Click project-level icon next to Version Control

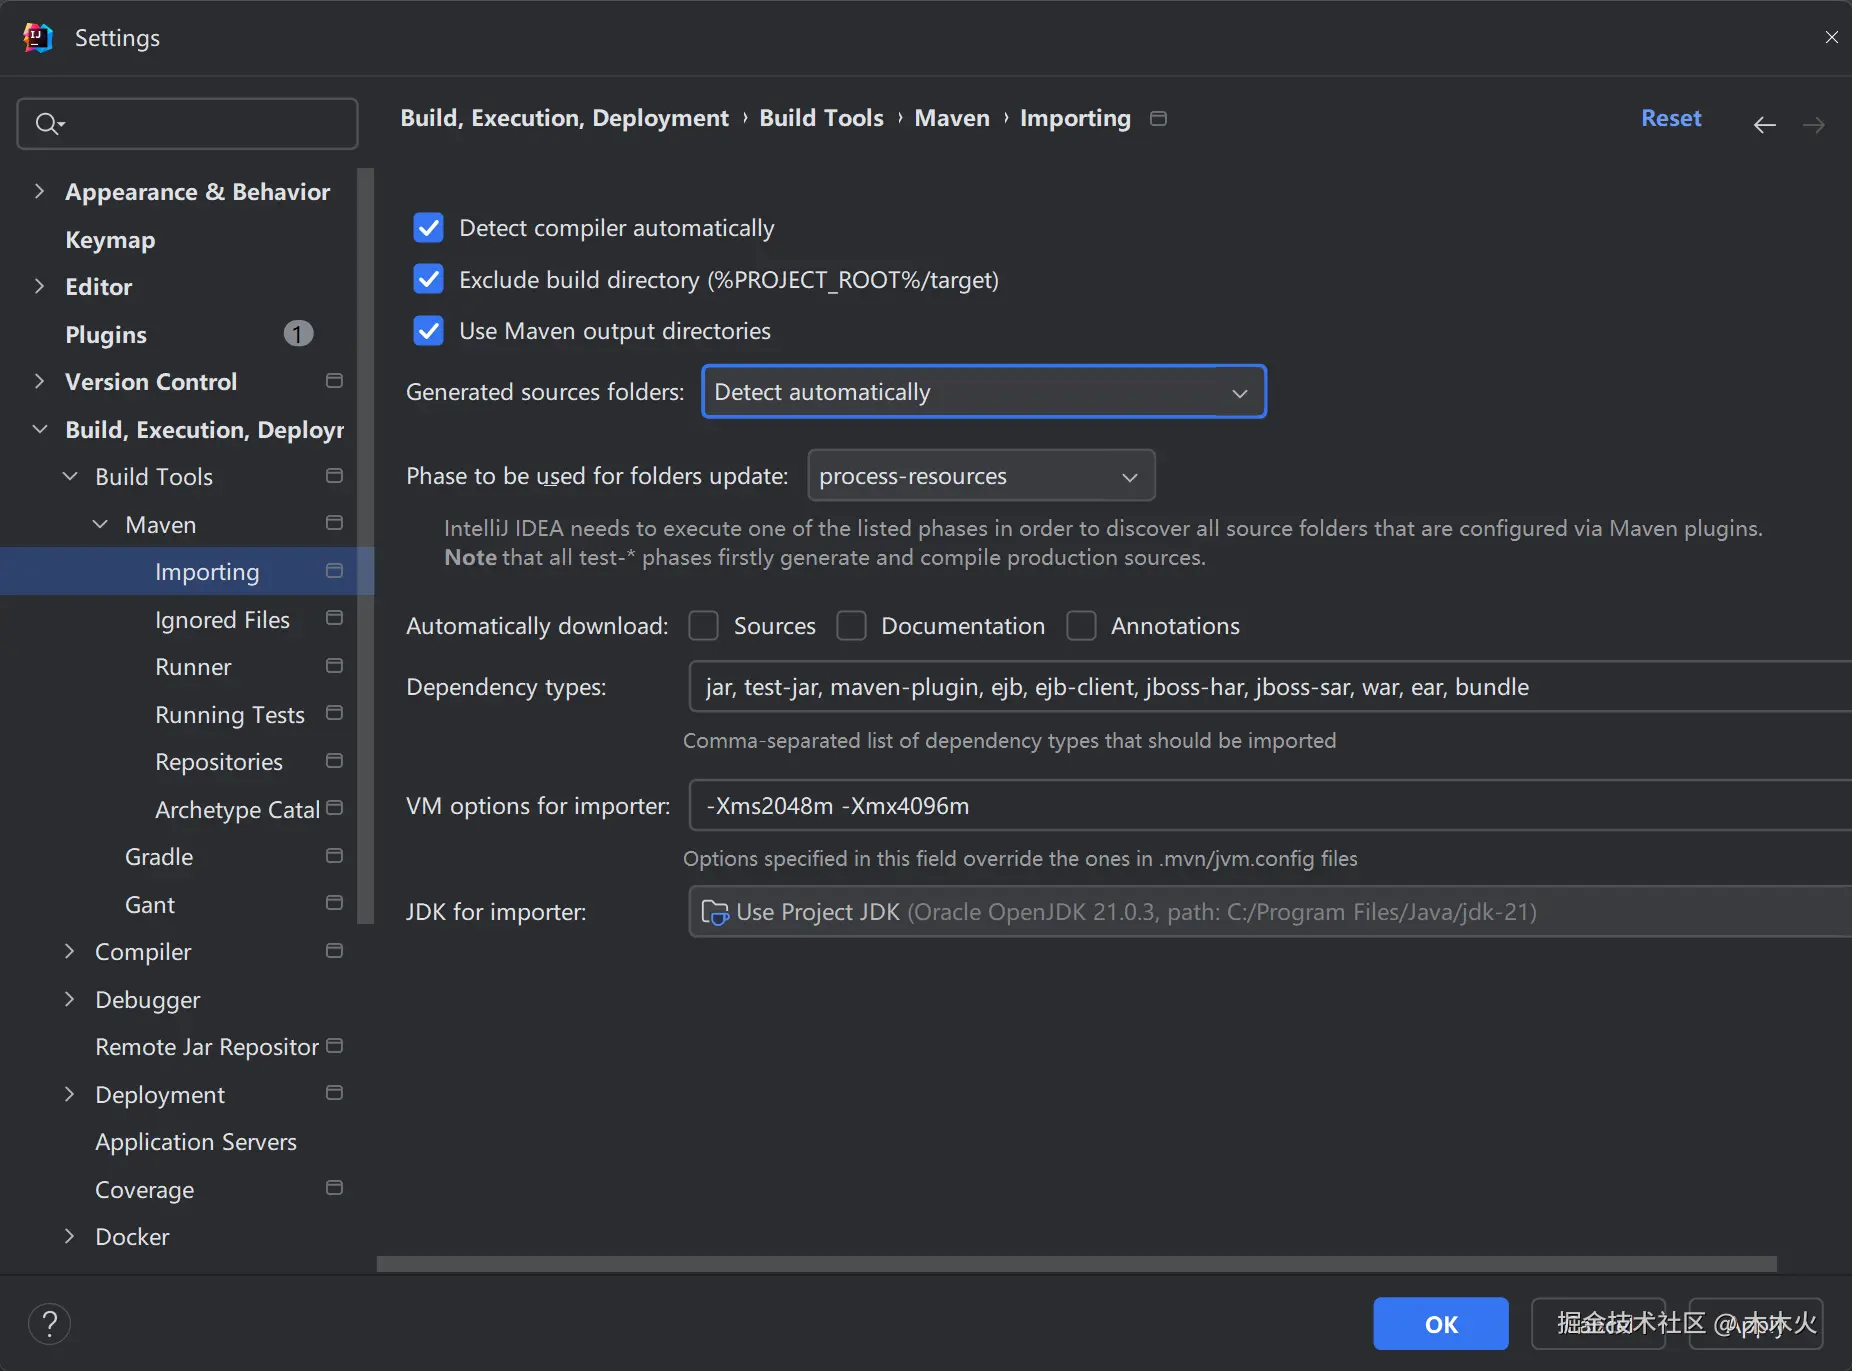click(x=334, y=381)
